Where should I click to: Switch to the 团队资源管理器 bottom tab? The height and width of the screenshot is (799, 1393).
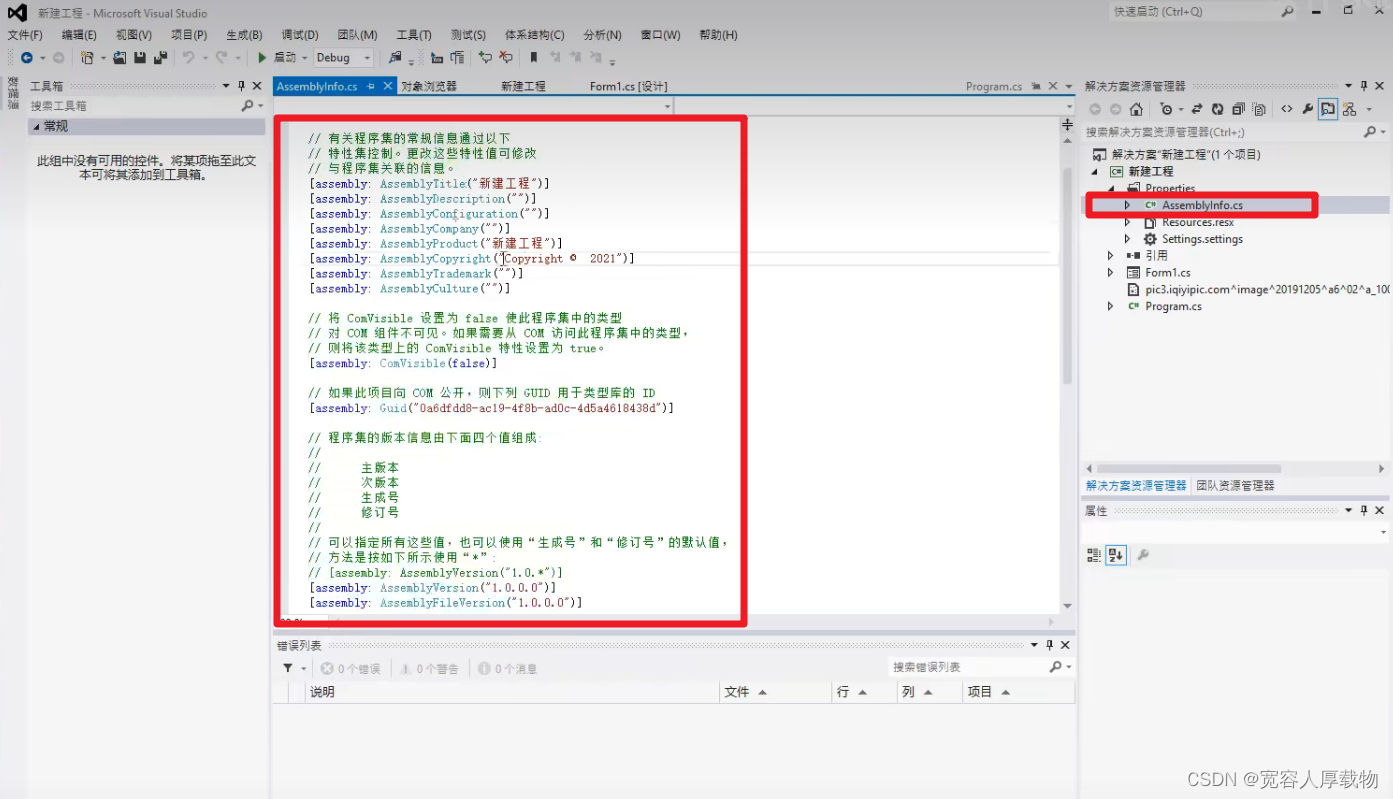(x=1235, y=486)
